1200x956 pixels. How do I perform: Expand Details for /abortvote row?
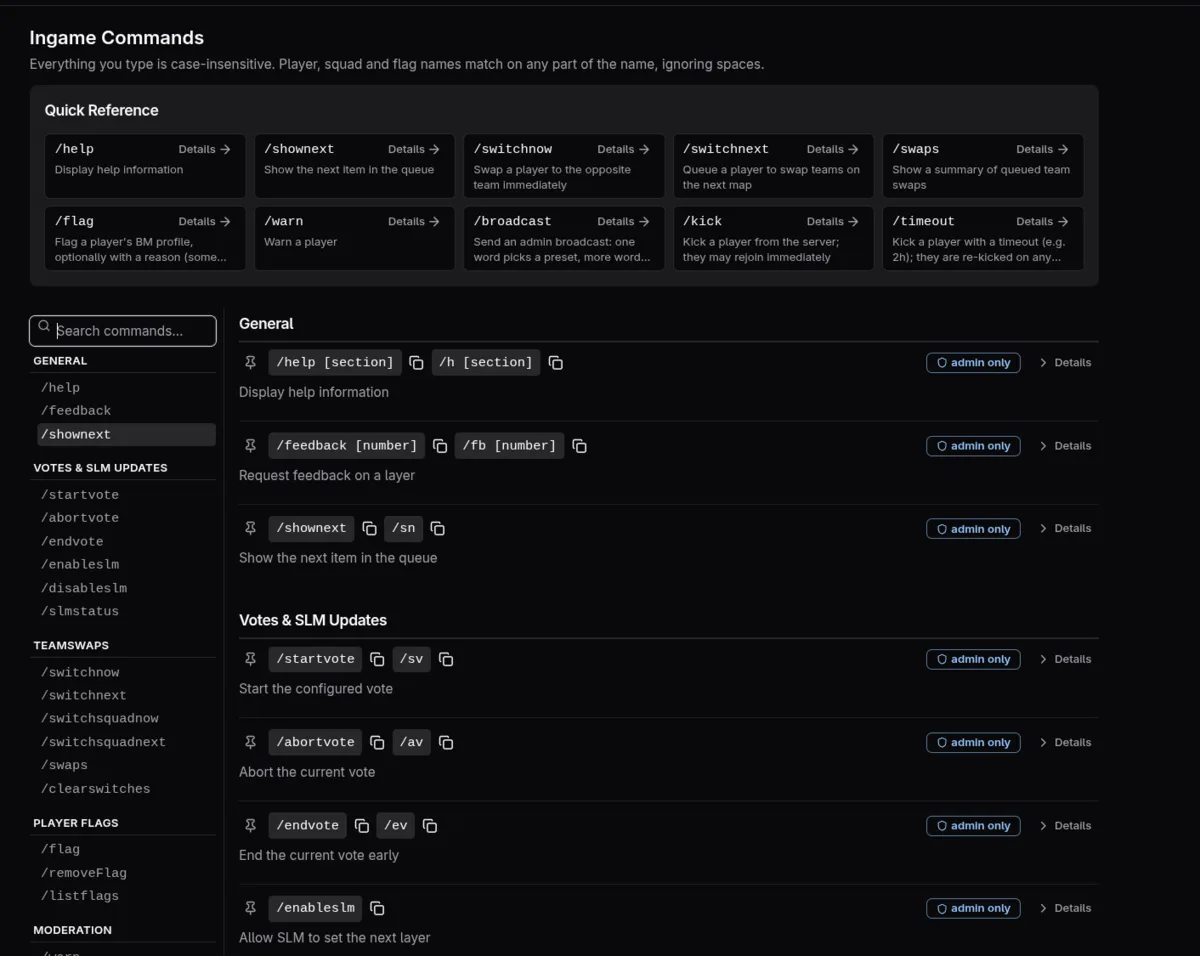pyautogui.click(x=1065, y=742)
